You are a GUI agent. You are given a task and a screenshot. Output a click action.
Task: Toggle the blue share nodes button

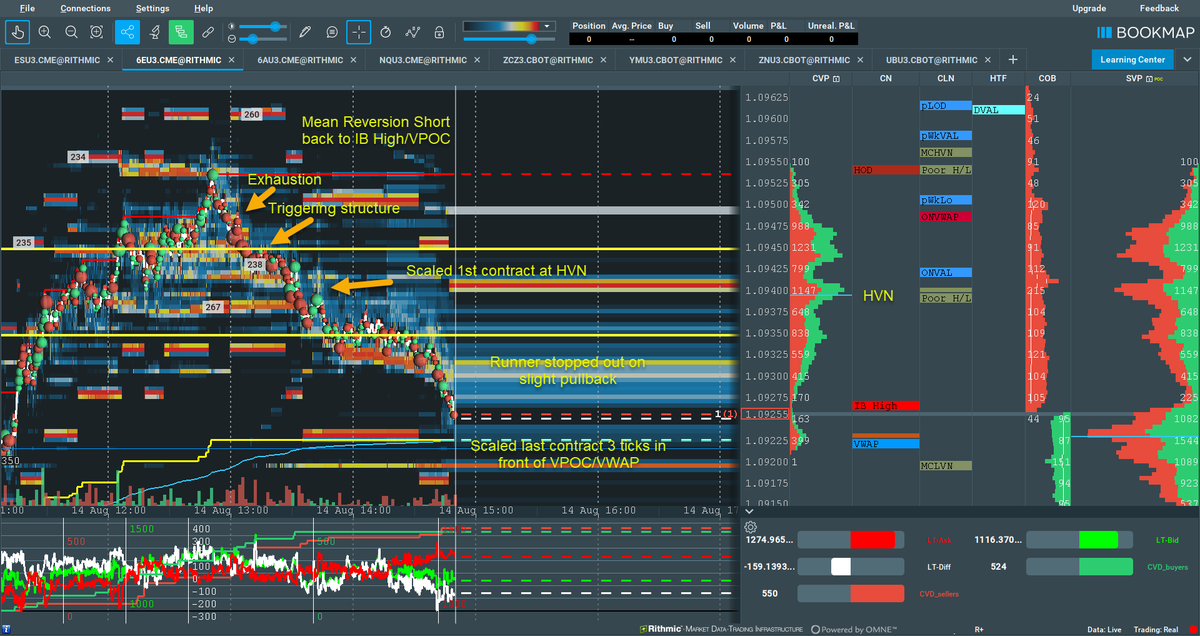128,32
